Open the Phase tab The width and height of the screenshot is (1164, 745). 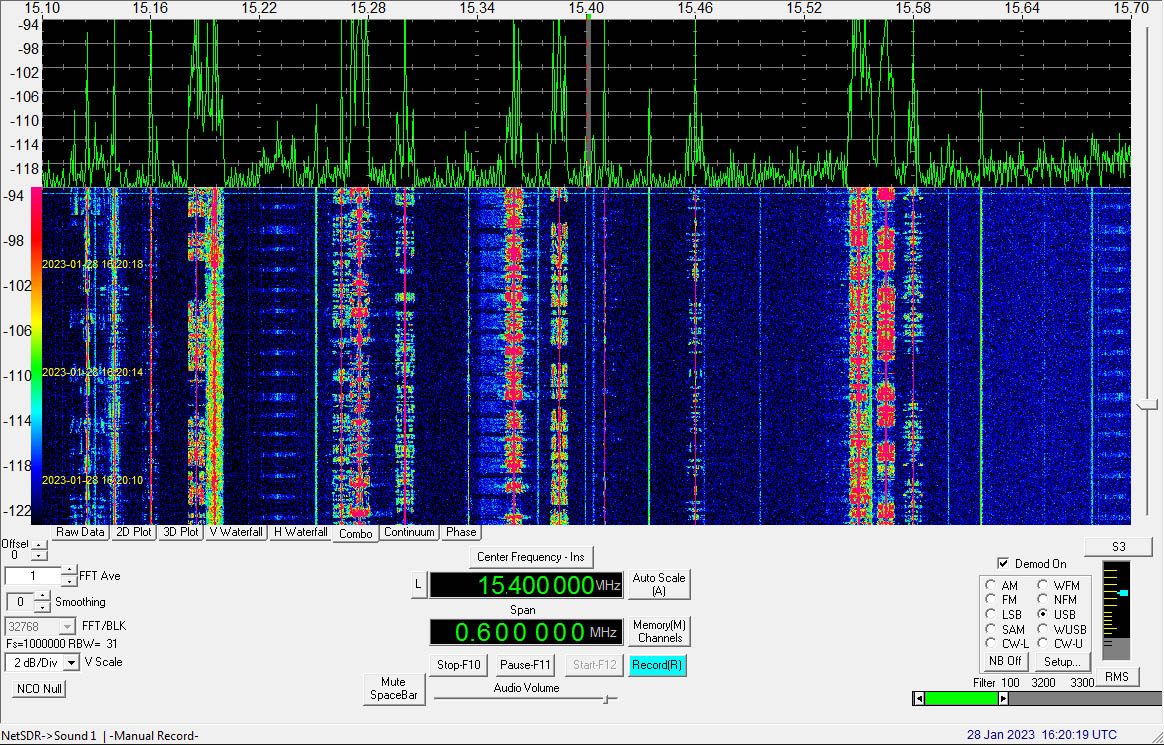461,532
